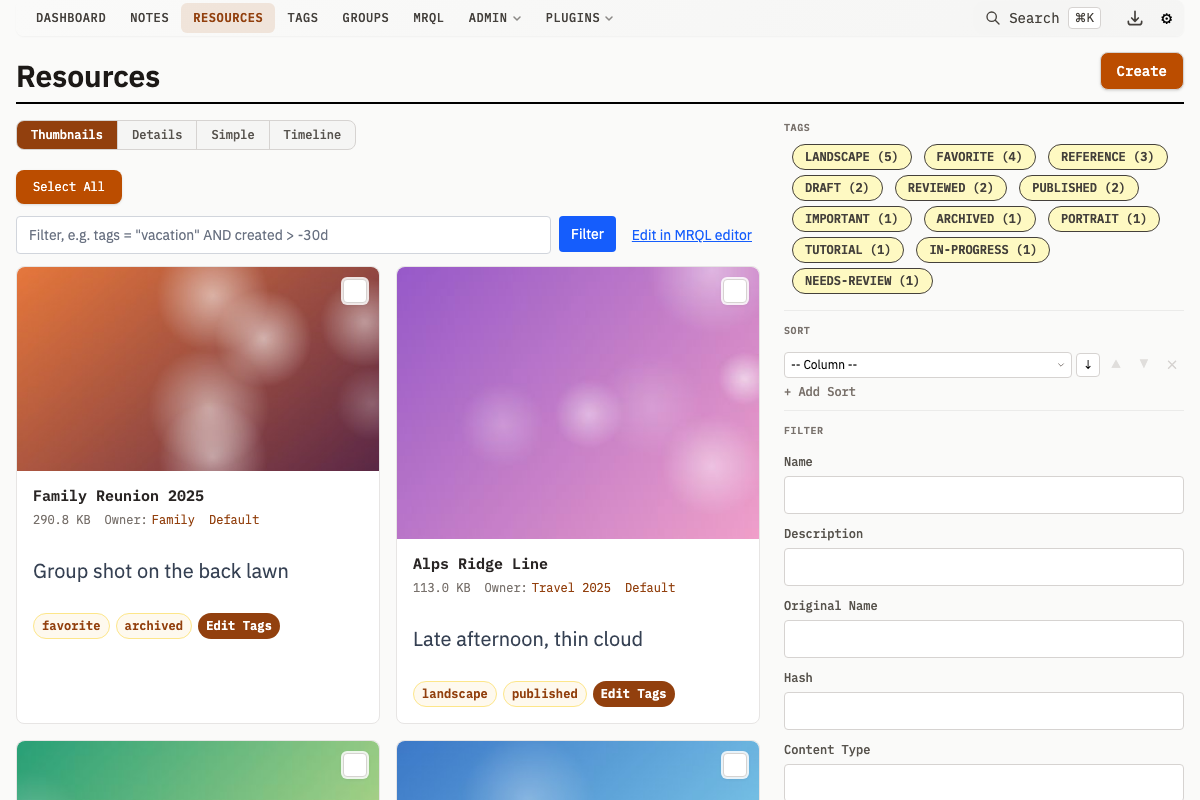Click the landscape tag on Alps Ridge Line
1200x800 pixels.
(x=455, y=694)
